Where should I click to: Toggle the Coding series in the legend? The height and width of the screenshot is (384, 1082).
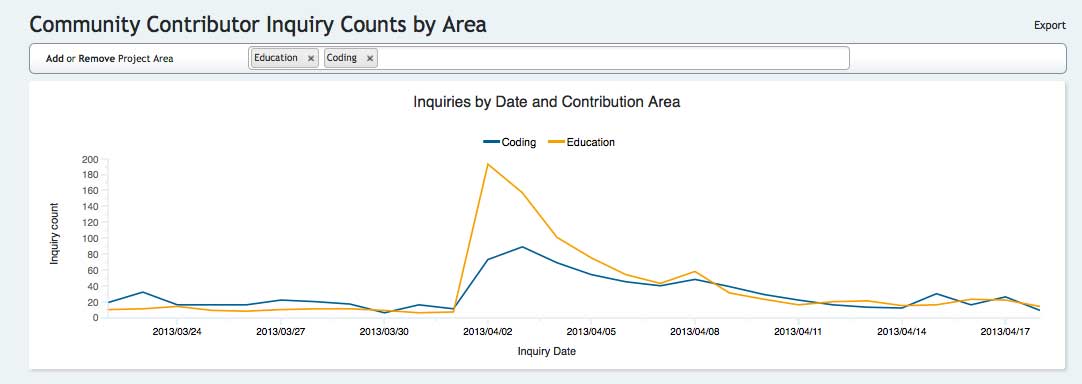(510, 142)
